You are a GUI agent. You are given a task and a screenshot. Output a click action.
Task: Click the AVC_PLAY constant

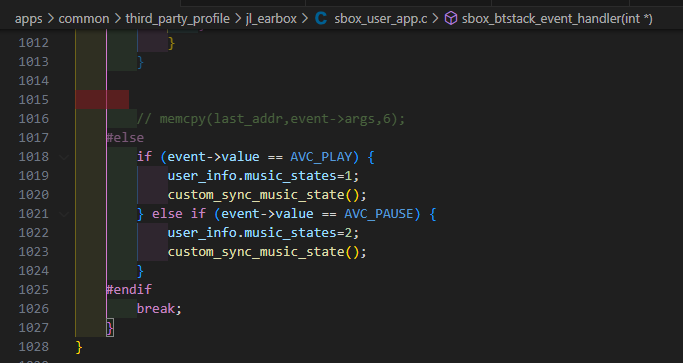tap(321, 157)
